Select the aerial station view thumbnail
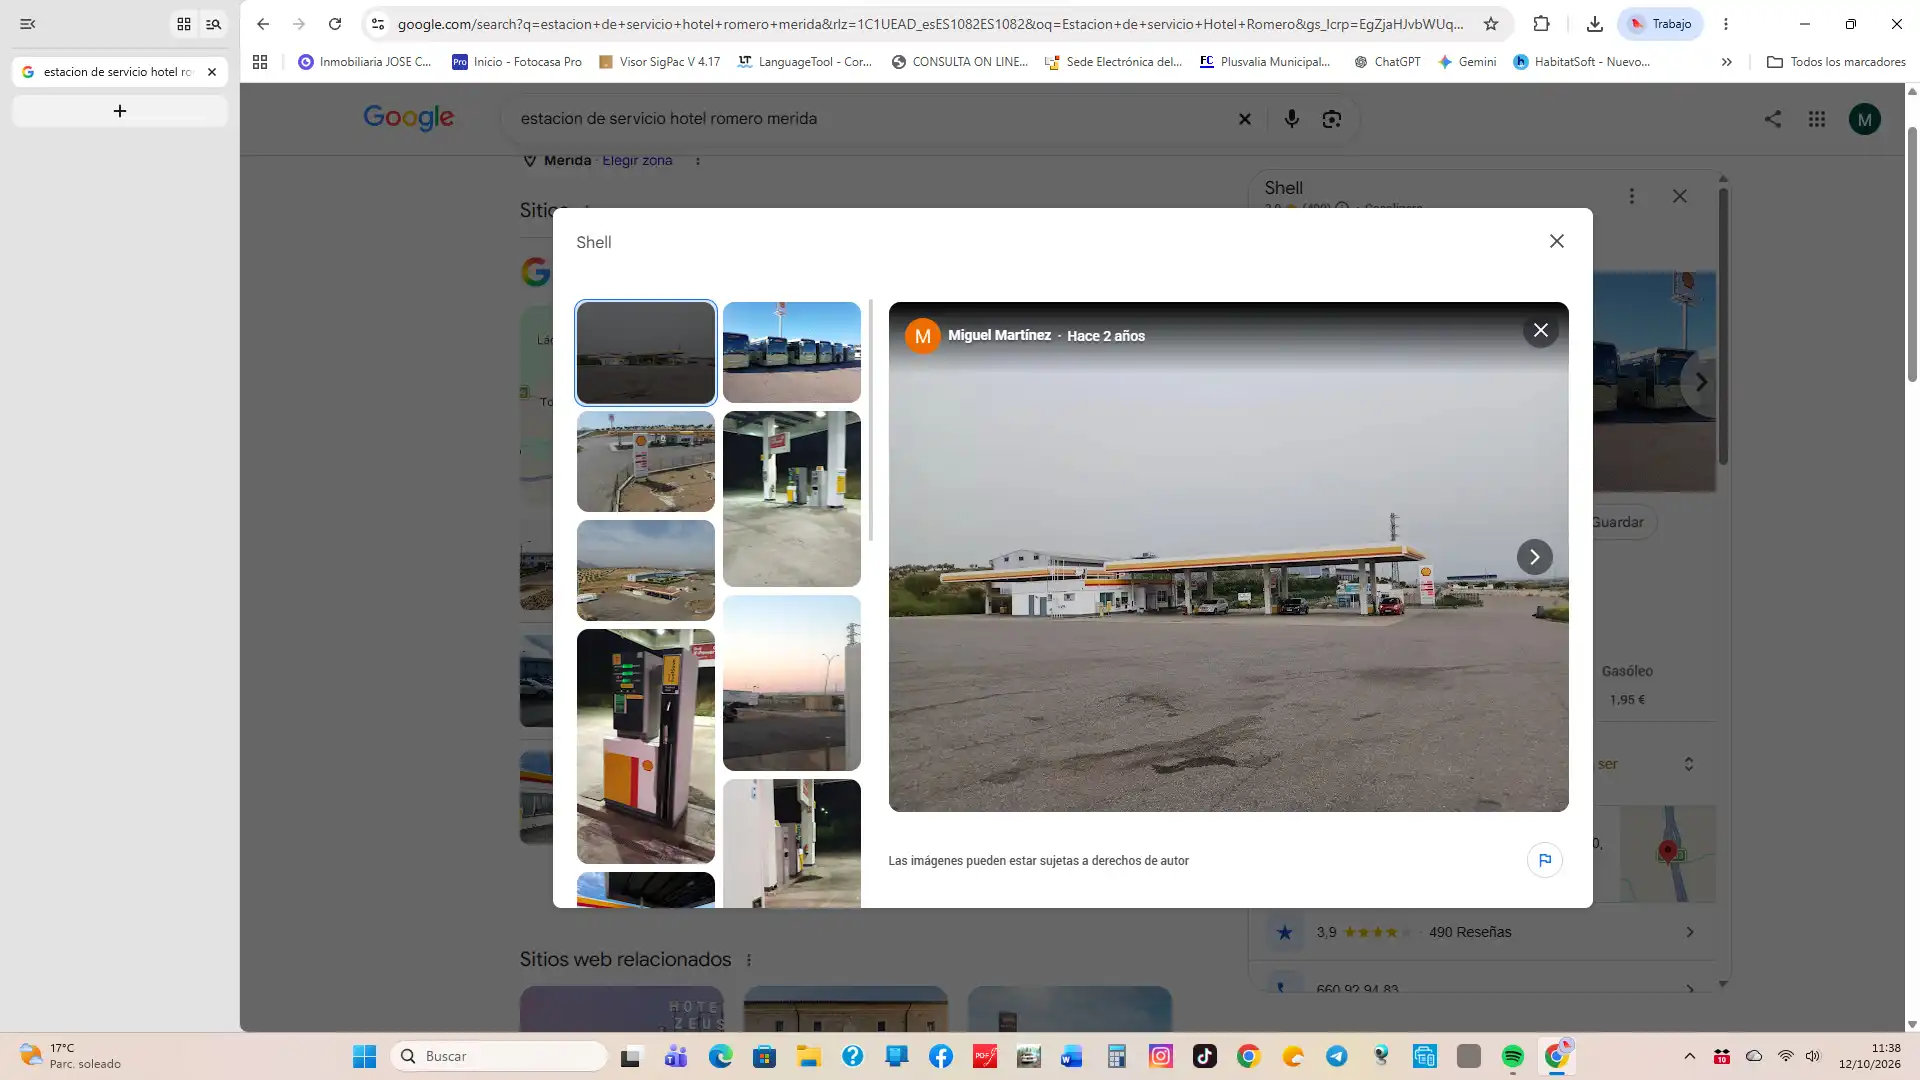This screenshot has width=1920, height=1080. (x=646, y=570)
